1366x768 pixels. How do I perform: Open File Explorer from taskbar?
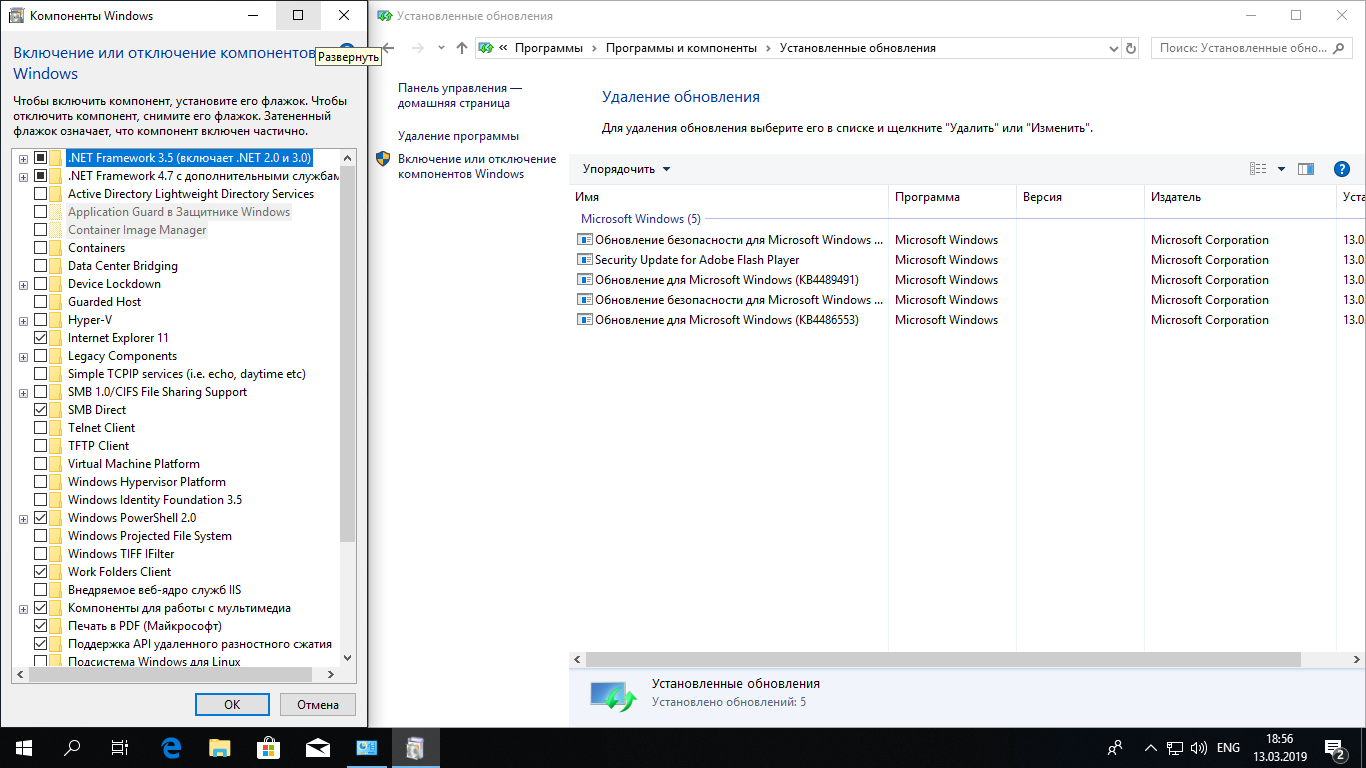click(220, 747)
